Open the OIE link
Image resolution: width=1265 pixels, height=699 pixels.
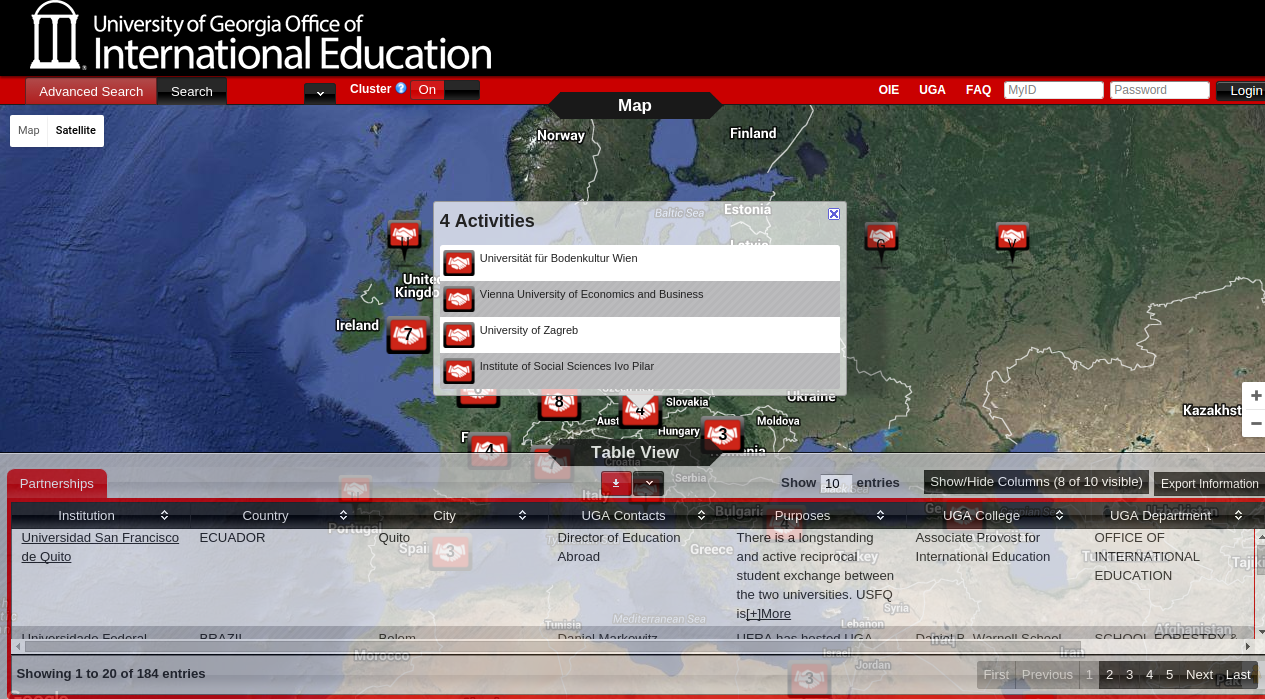click(889, 90)
